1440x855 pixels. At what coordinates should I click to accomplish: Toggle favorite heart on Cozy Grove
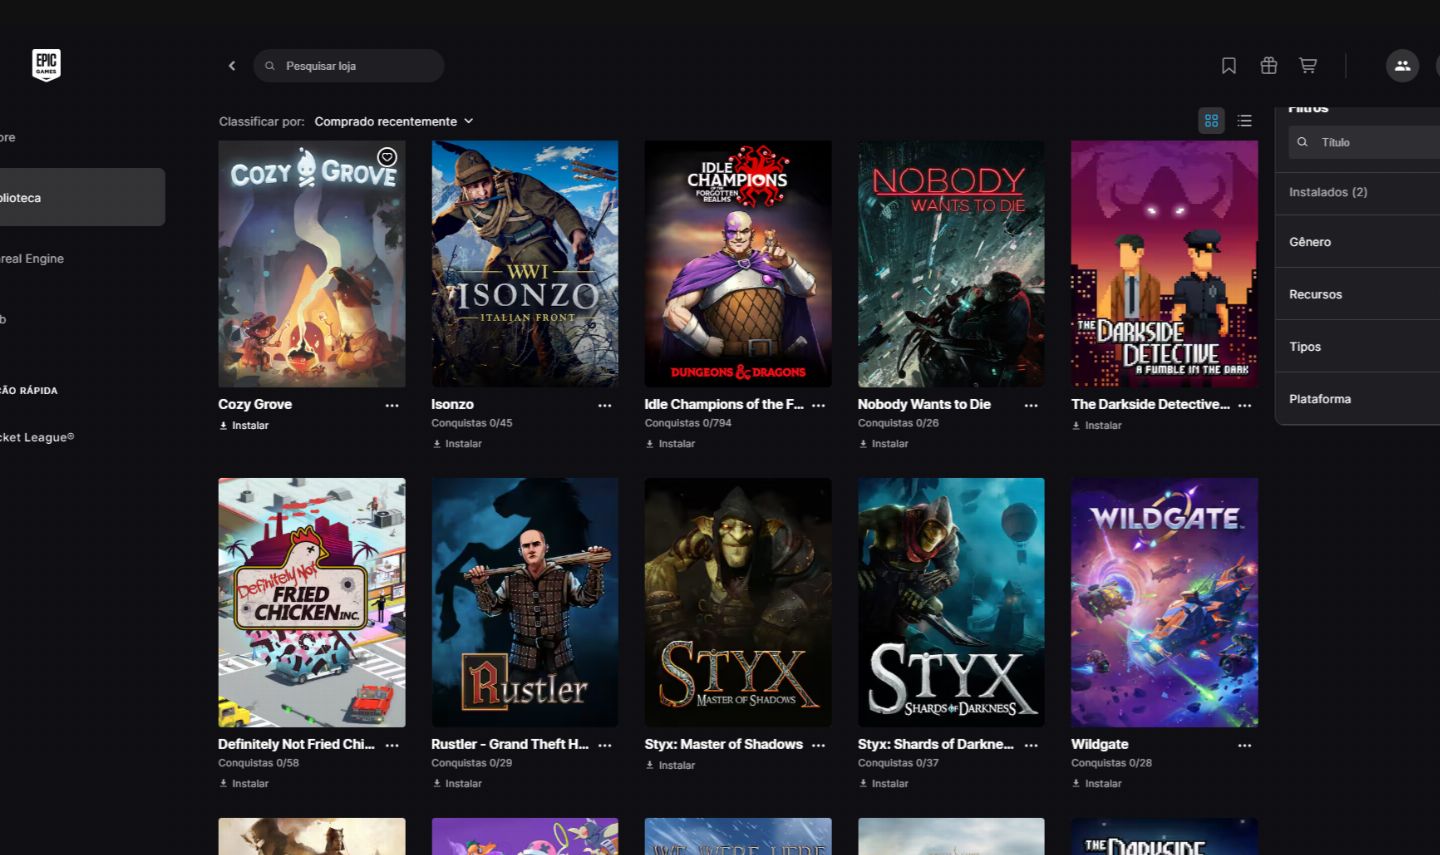[387, 157]
